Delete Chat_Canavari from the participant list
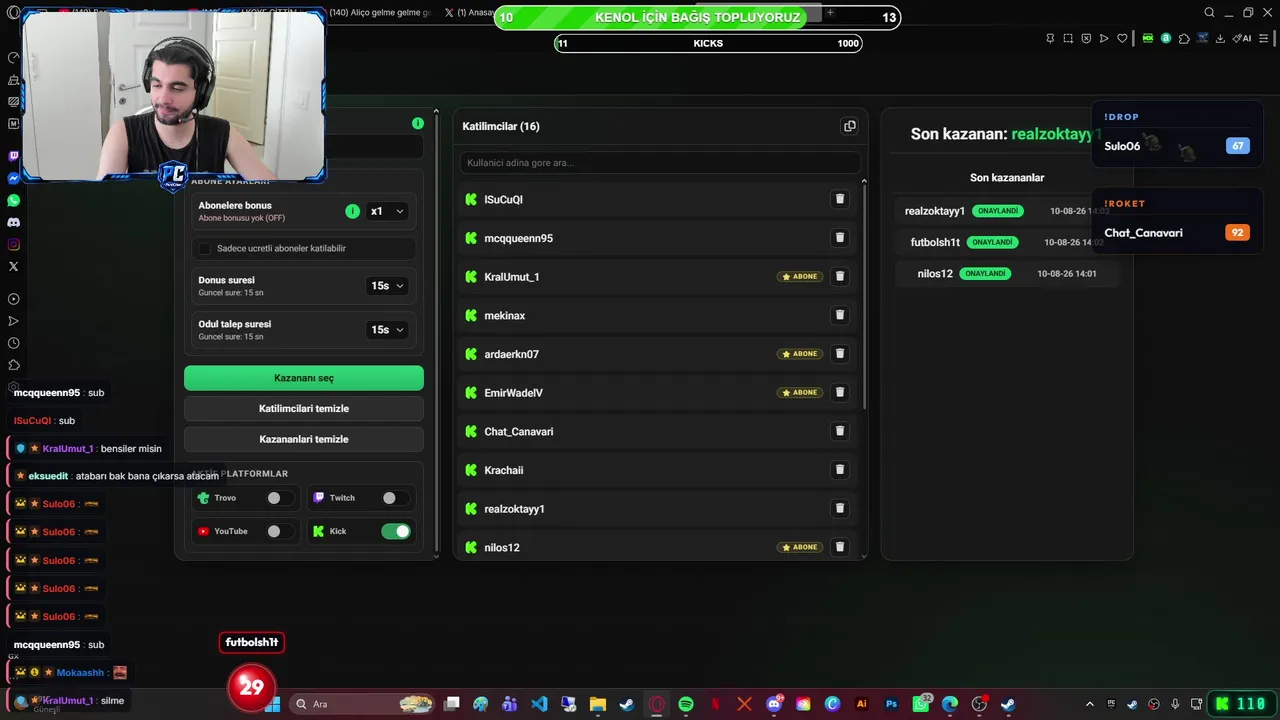 pyautogui.click(x=840, y=431)
